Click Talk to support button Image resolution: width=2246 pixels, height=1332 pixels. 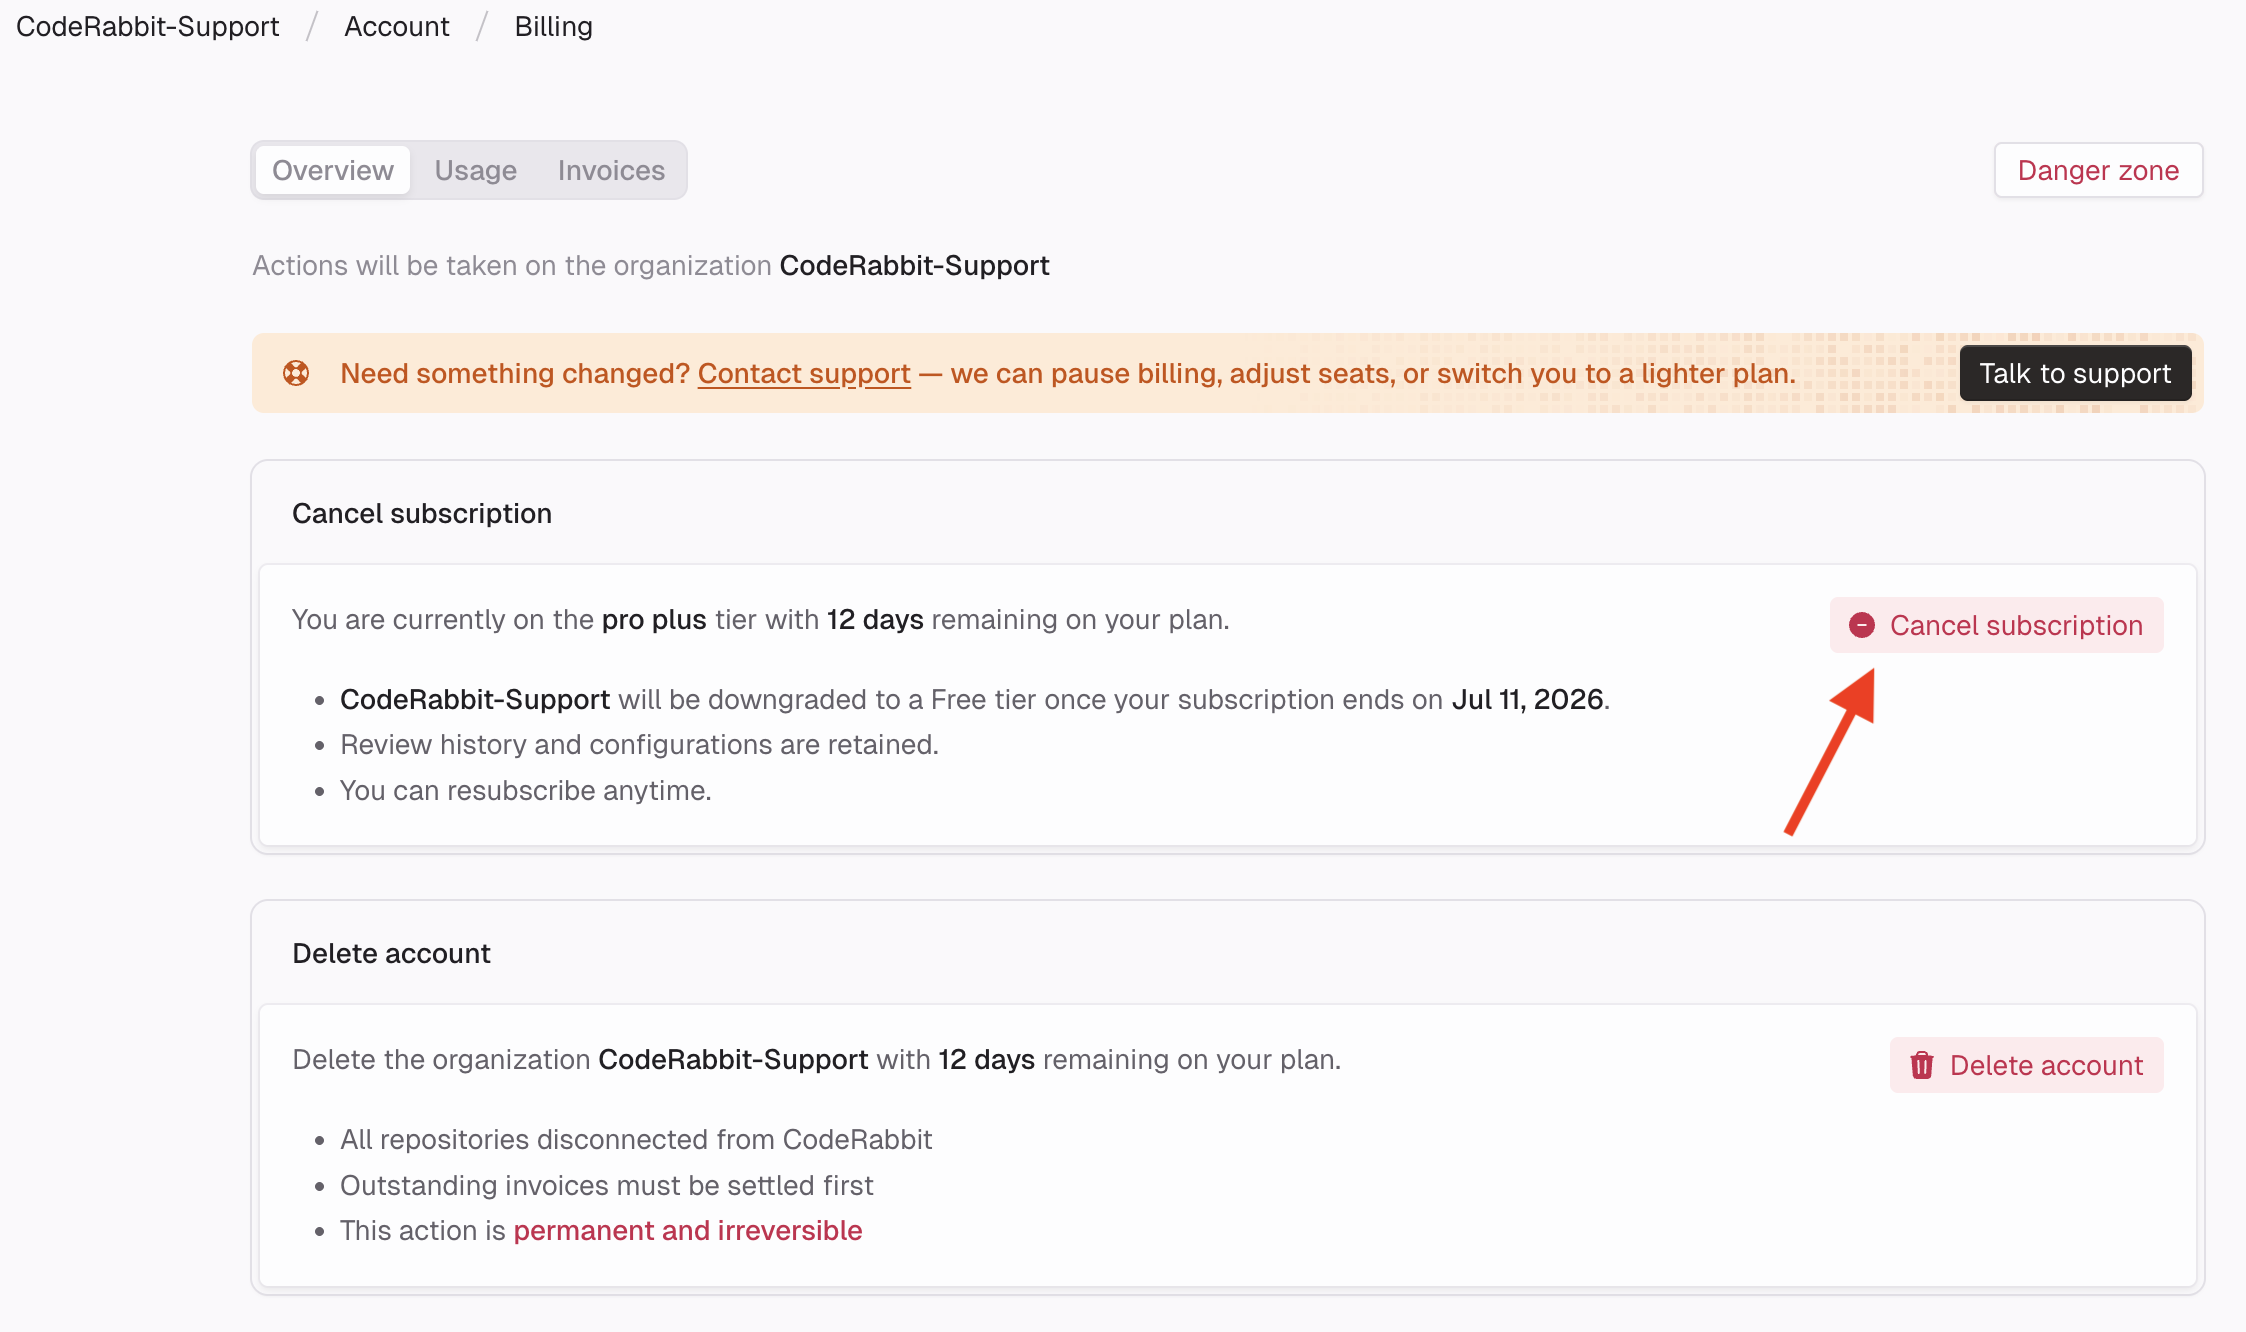coord(2075,373)
